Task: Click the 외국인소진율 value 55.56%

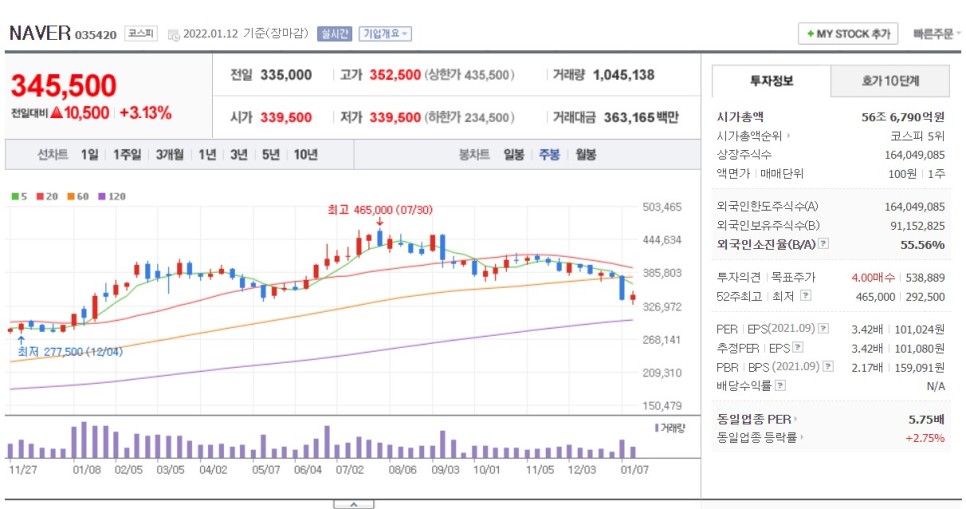Action: tap(922, 245)
